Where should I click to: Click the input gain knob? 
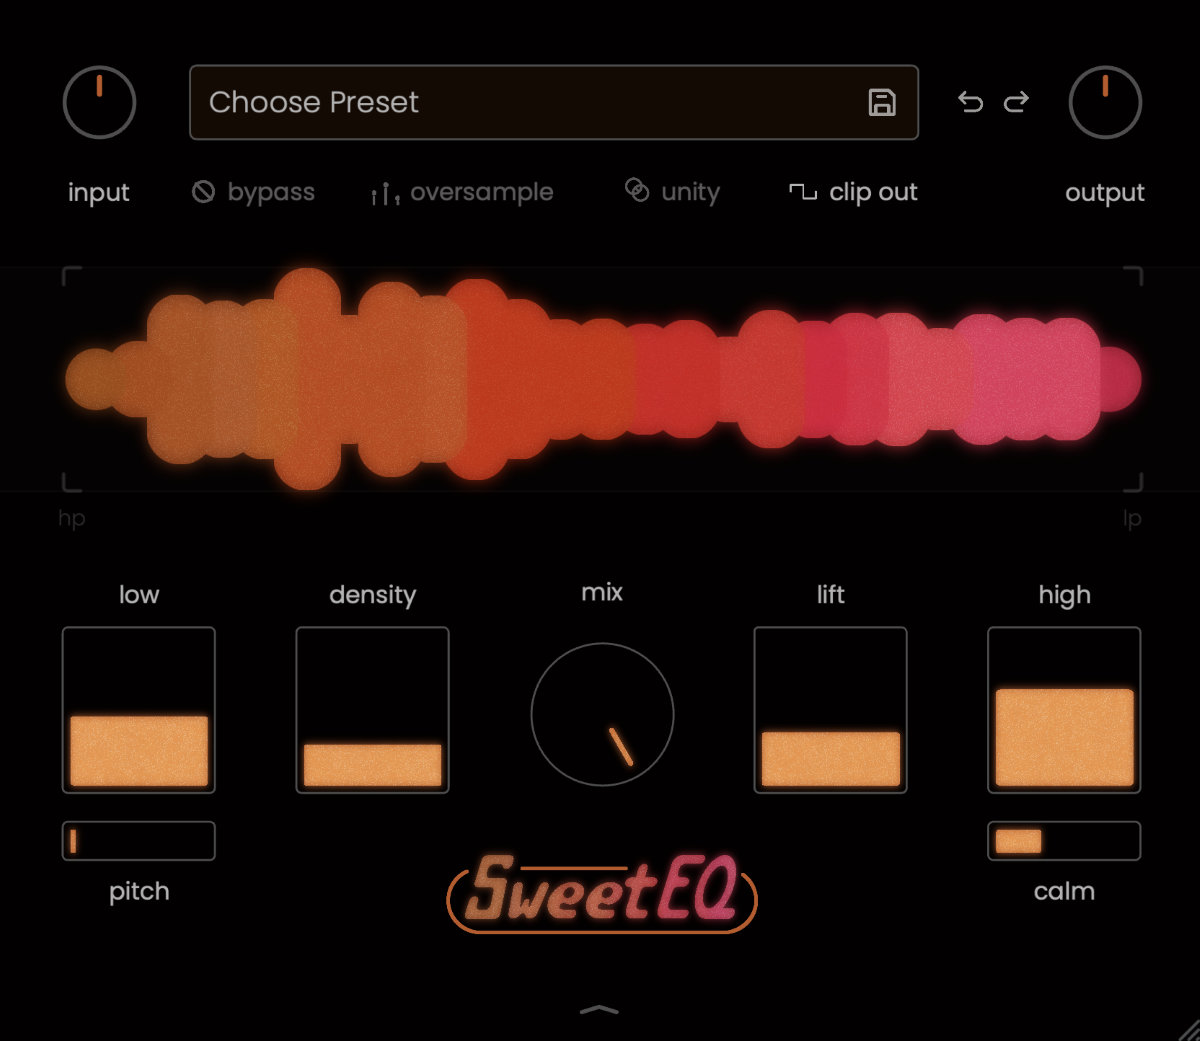click(x=99, y=102)
